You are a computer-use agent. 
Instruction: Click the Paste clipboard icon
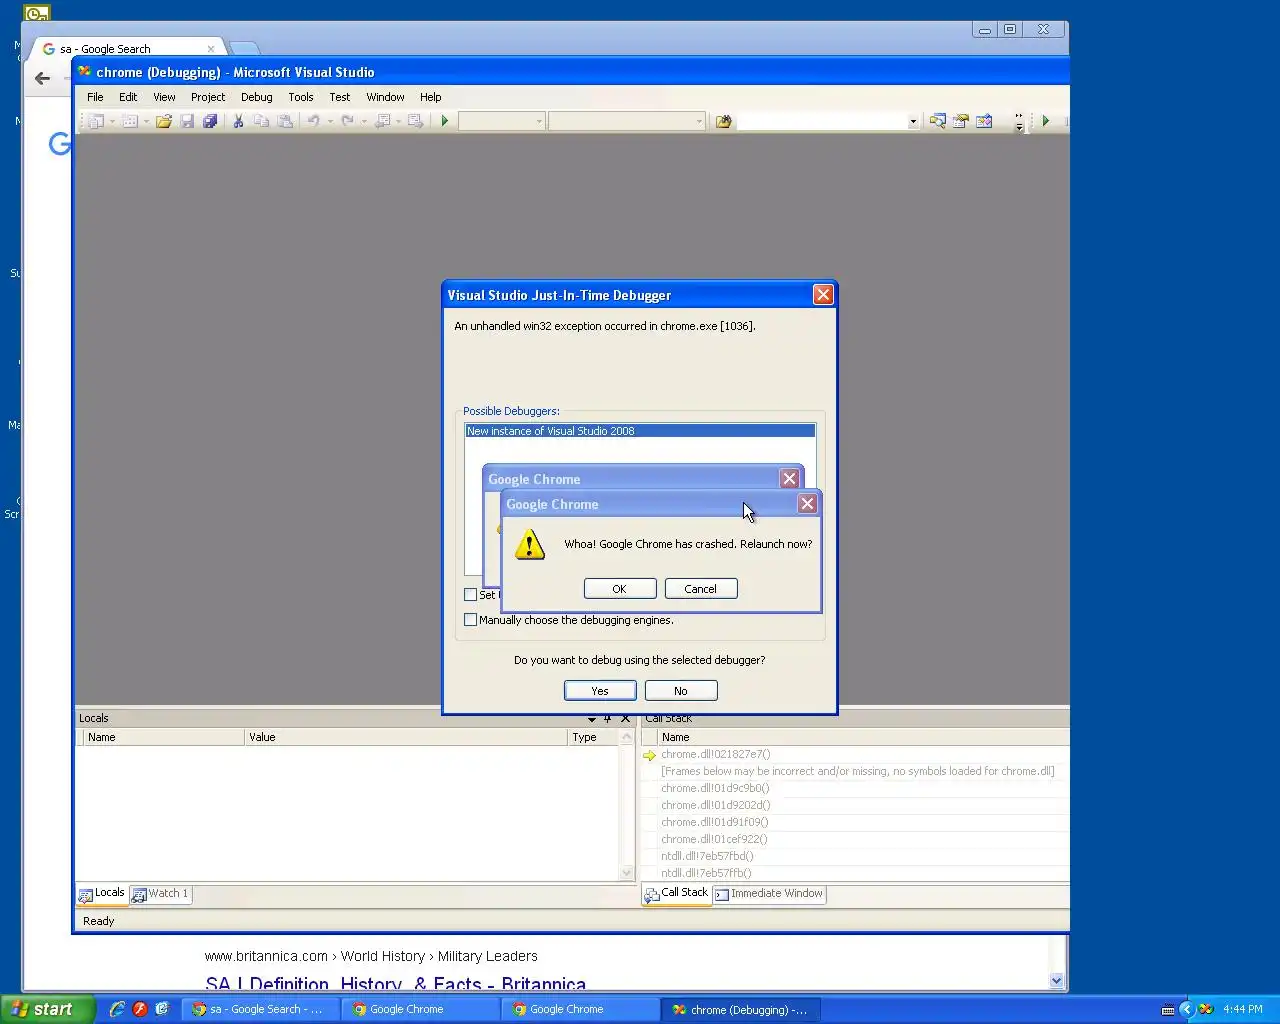(285, 121)
